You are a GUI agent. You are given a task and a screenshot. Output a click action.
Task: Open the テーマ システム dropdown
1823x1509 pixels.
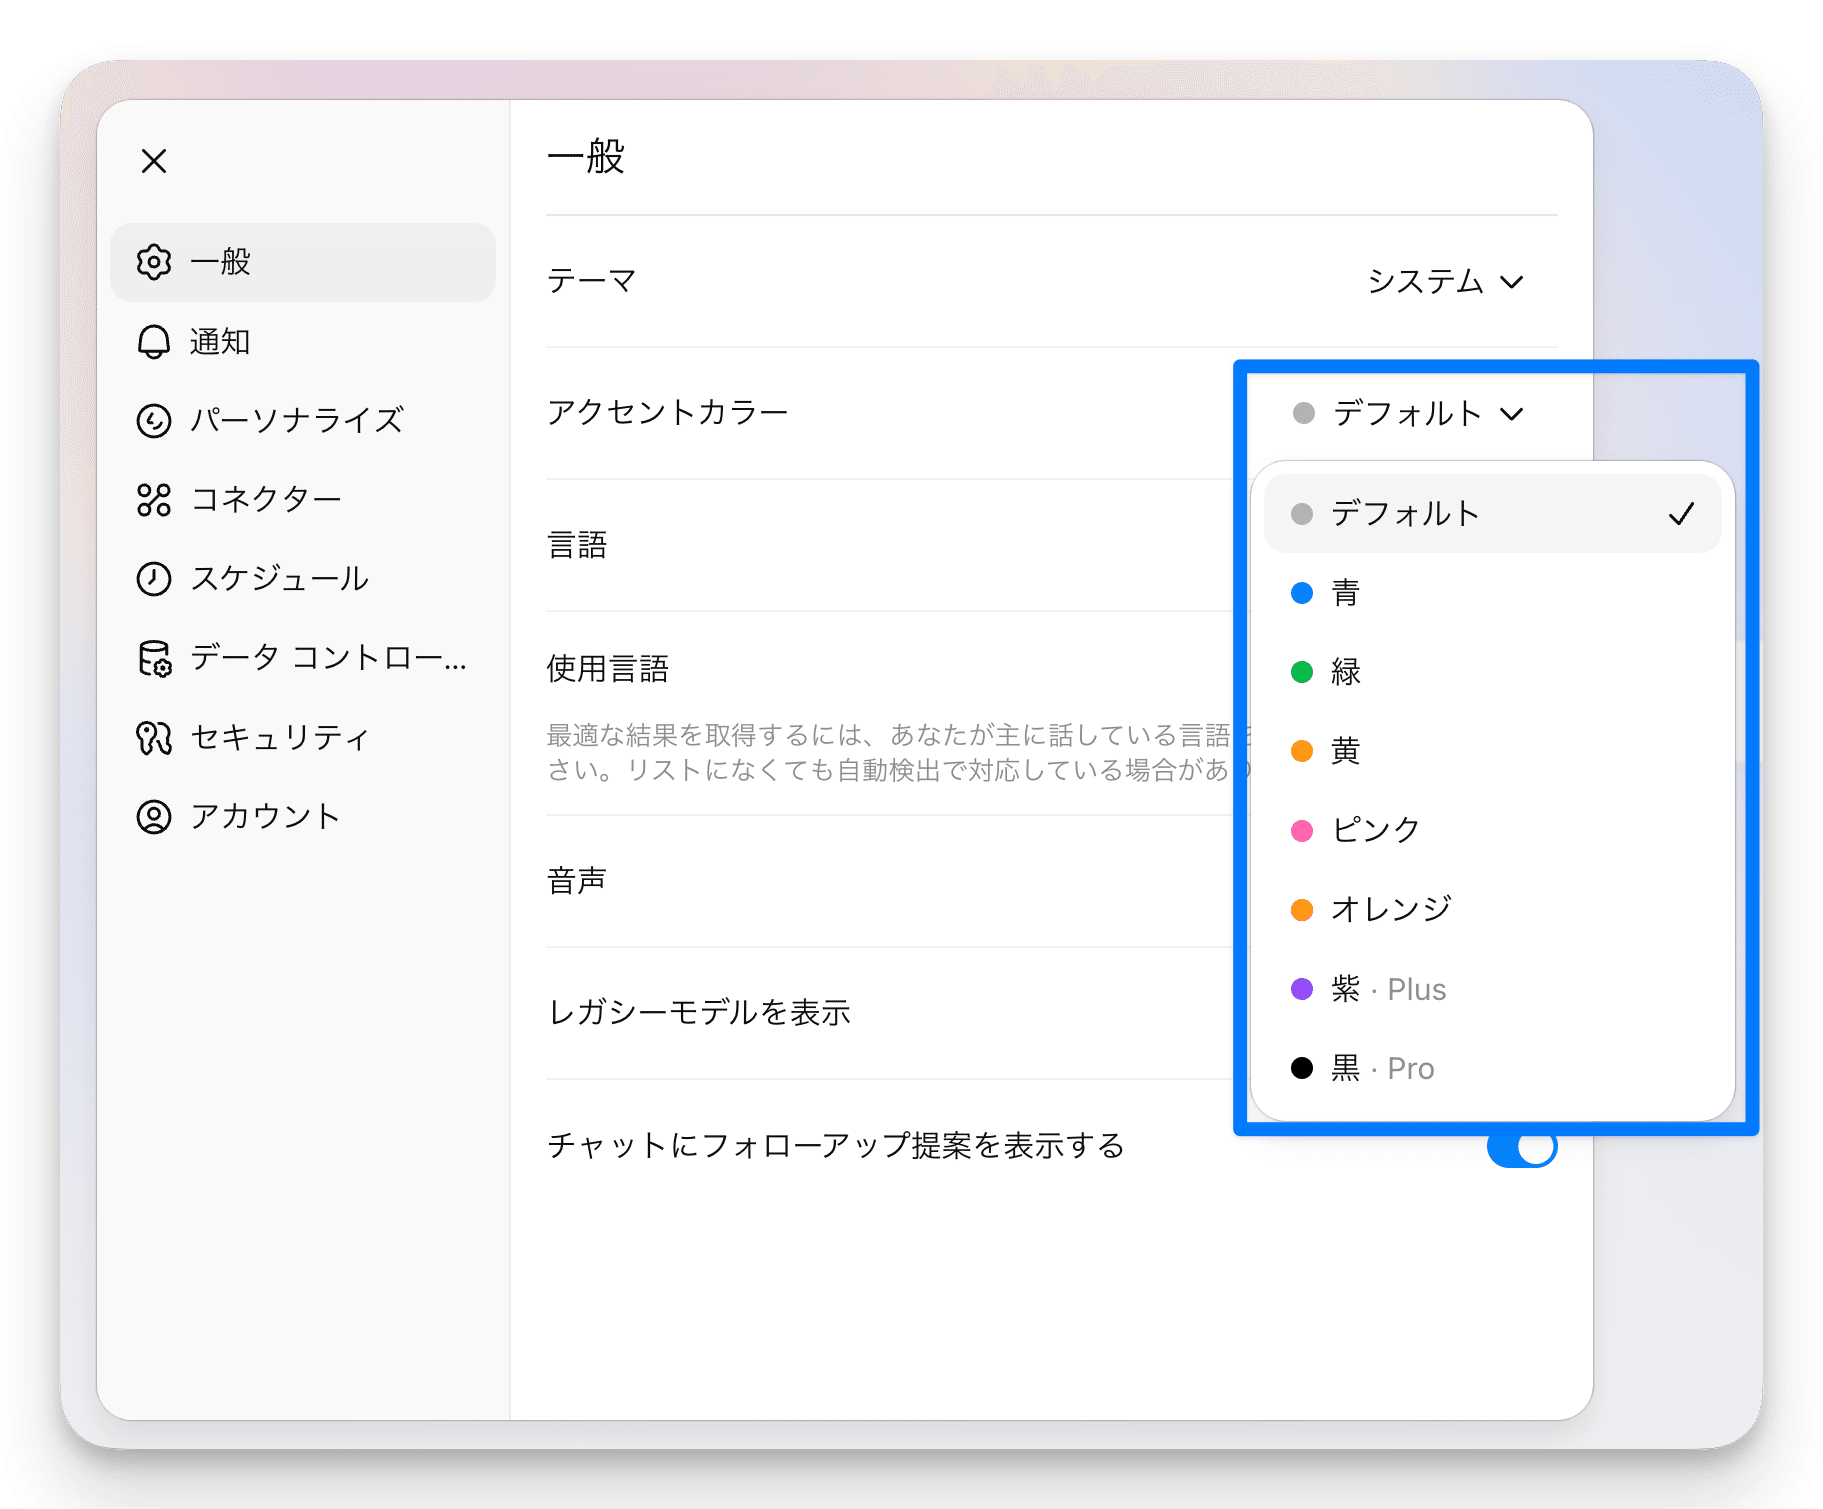coord(1444,282)
